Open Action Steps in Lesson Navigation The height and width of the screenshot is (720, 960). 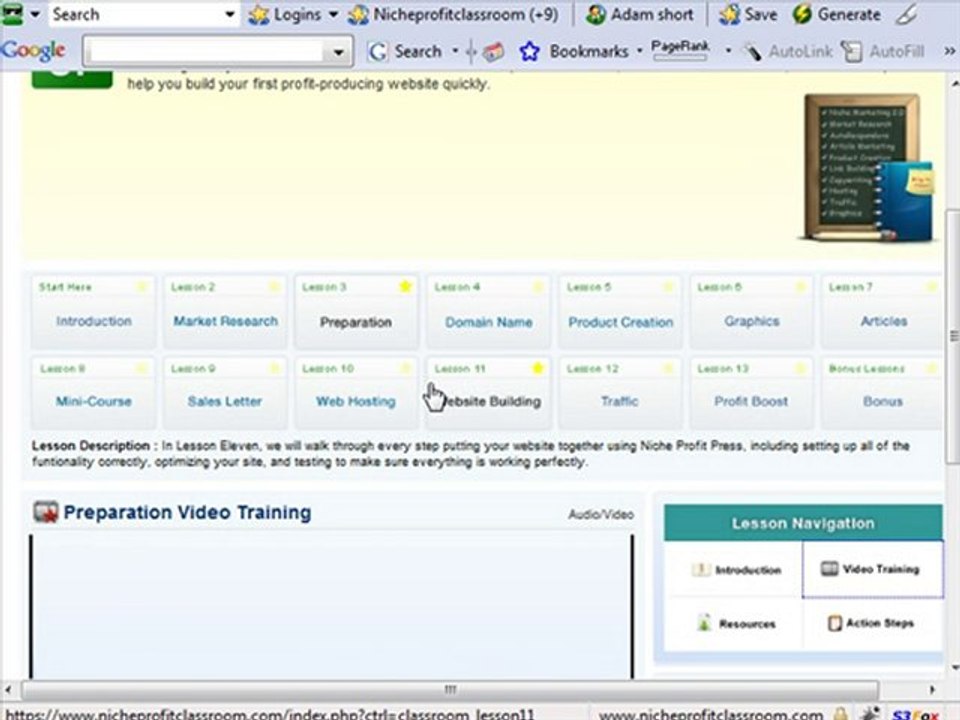pyautogui.click(x=870, y=623)
